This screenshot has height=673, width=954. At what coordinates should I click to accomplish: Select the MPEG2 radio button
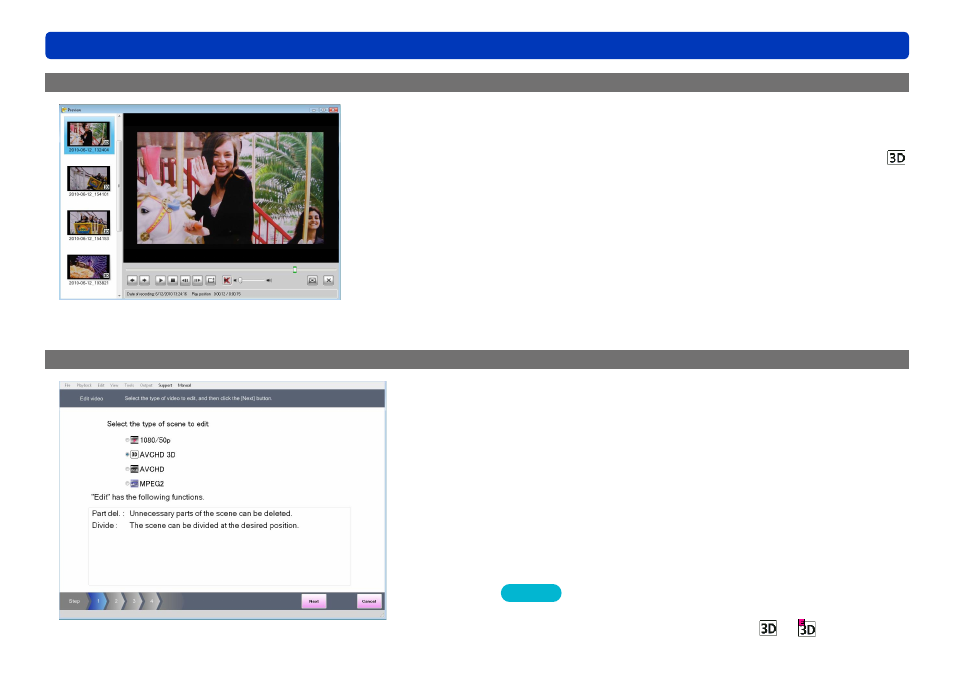127,484
